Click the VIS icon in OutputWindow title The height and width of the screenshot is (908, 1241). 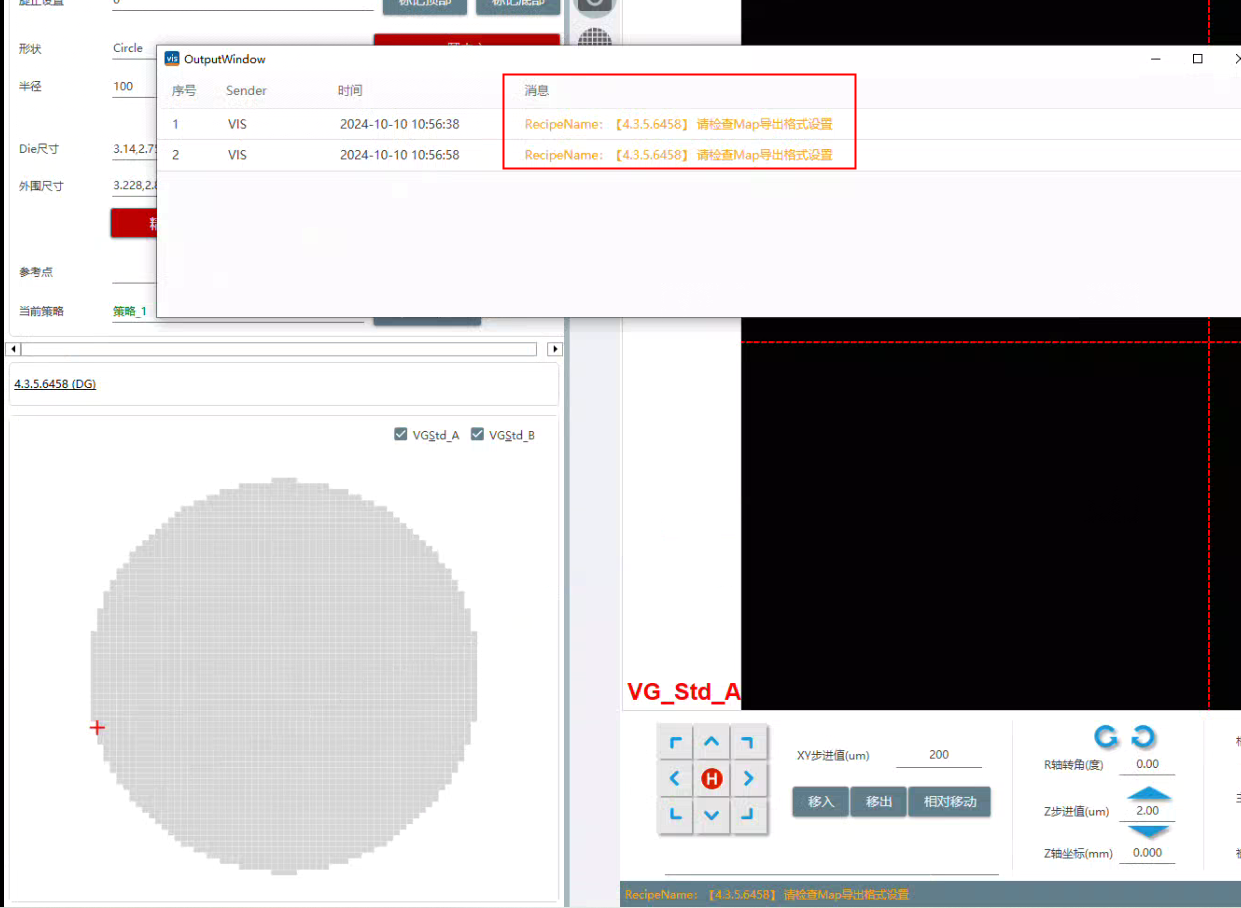(171, 59)
